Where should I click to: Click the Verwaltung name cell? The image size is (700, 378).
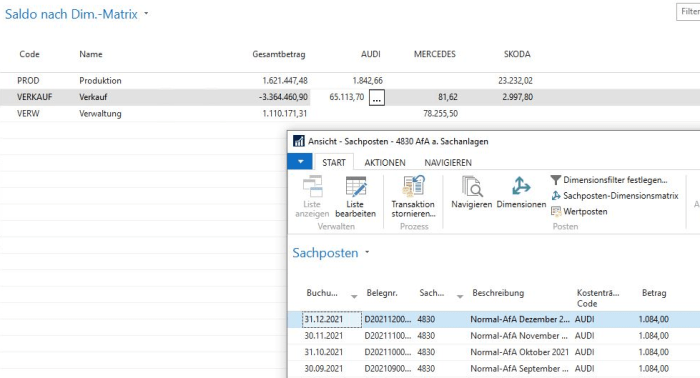pos(100,113)
